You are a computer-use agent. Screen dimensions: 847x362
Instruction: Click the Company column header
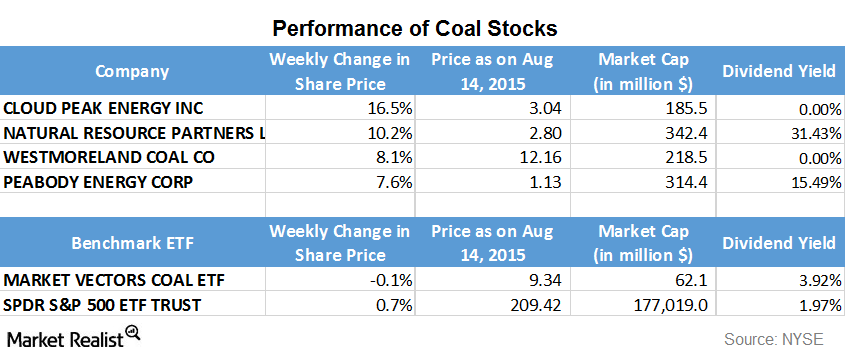click(x=132, y=71)
